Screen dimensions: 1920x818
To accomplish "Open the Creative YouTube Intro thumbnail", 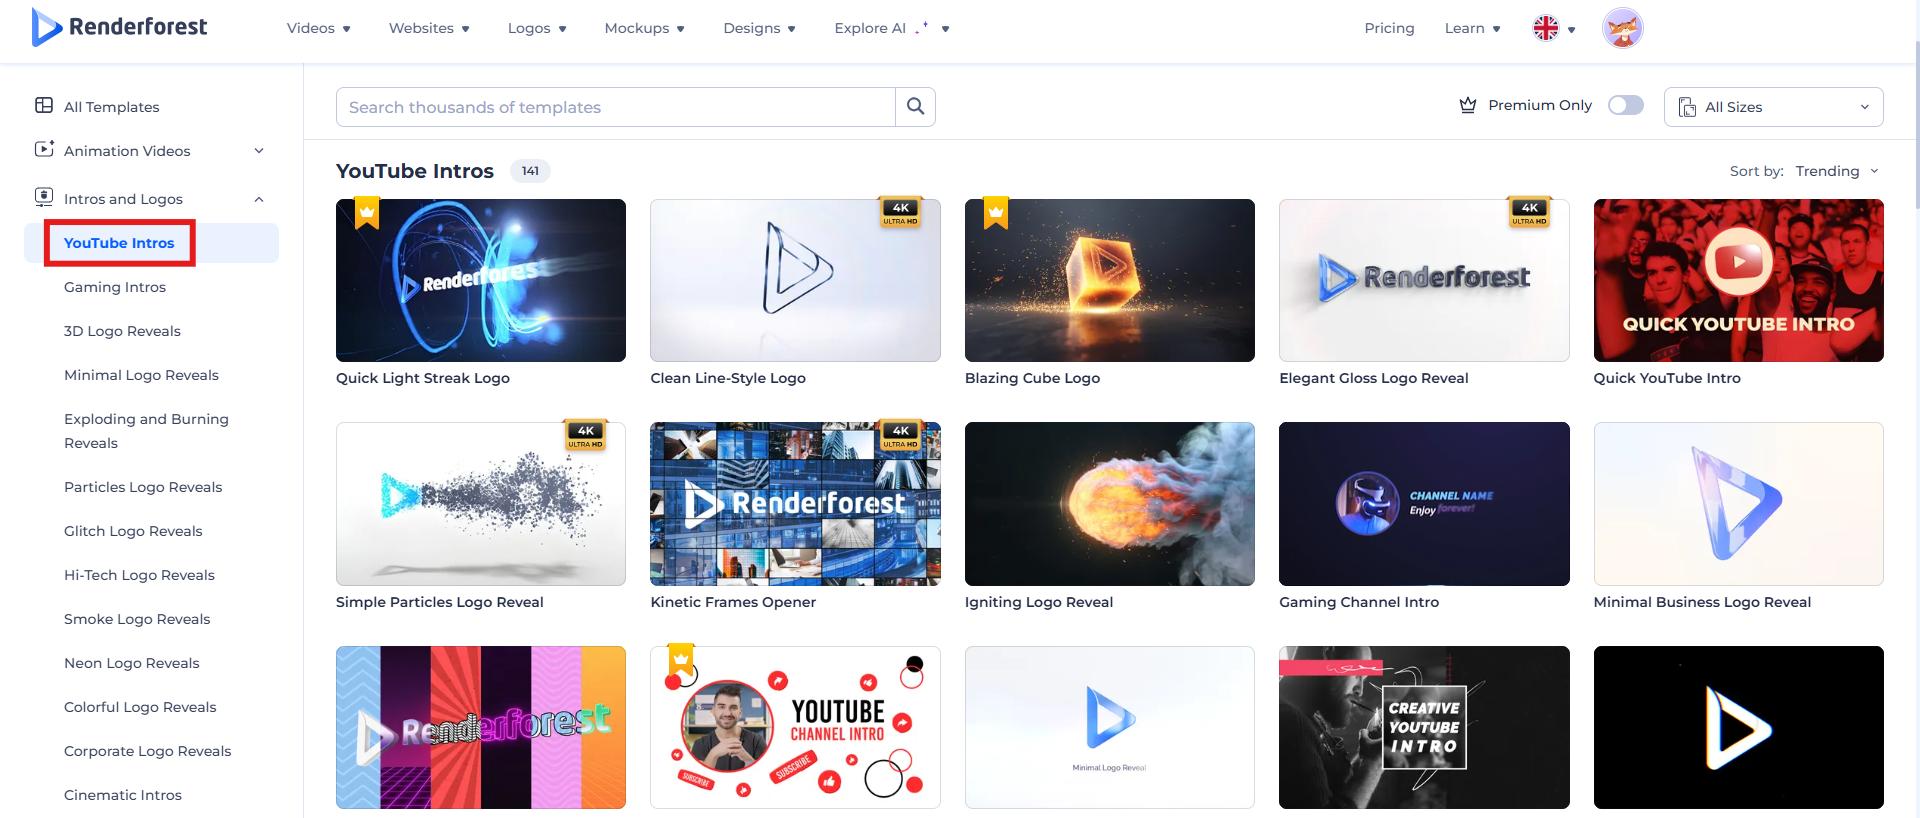I will click(1424, 727).
